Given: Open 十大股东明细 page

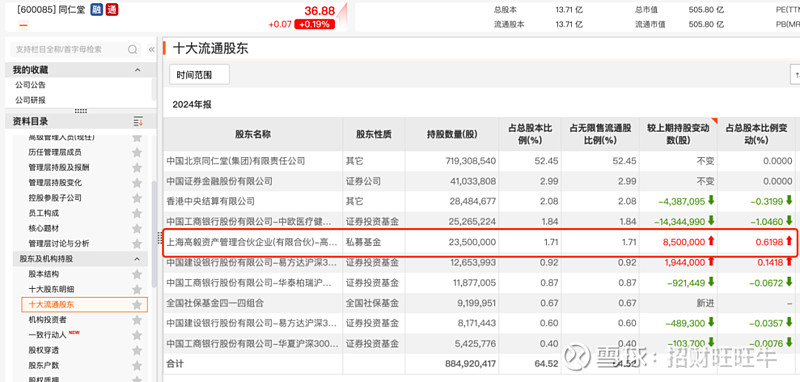Looking at the screenshot, I should click(x=51, y=289).
